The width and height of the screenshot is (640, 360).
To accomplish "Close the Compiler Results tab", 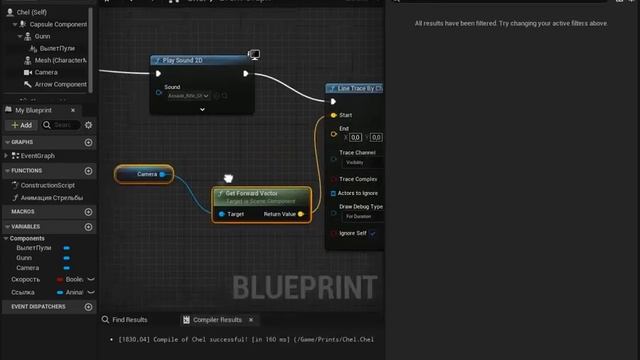I will 251,320.
